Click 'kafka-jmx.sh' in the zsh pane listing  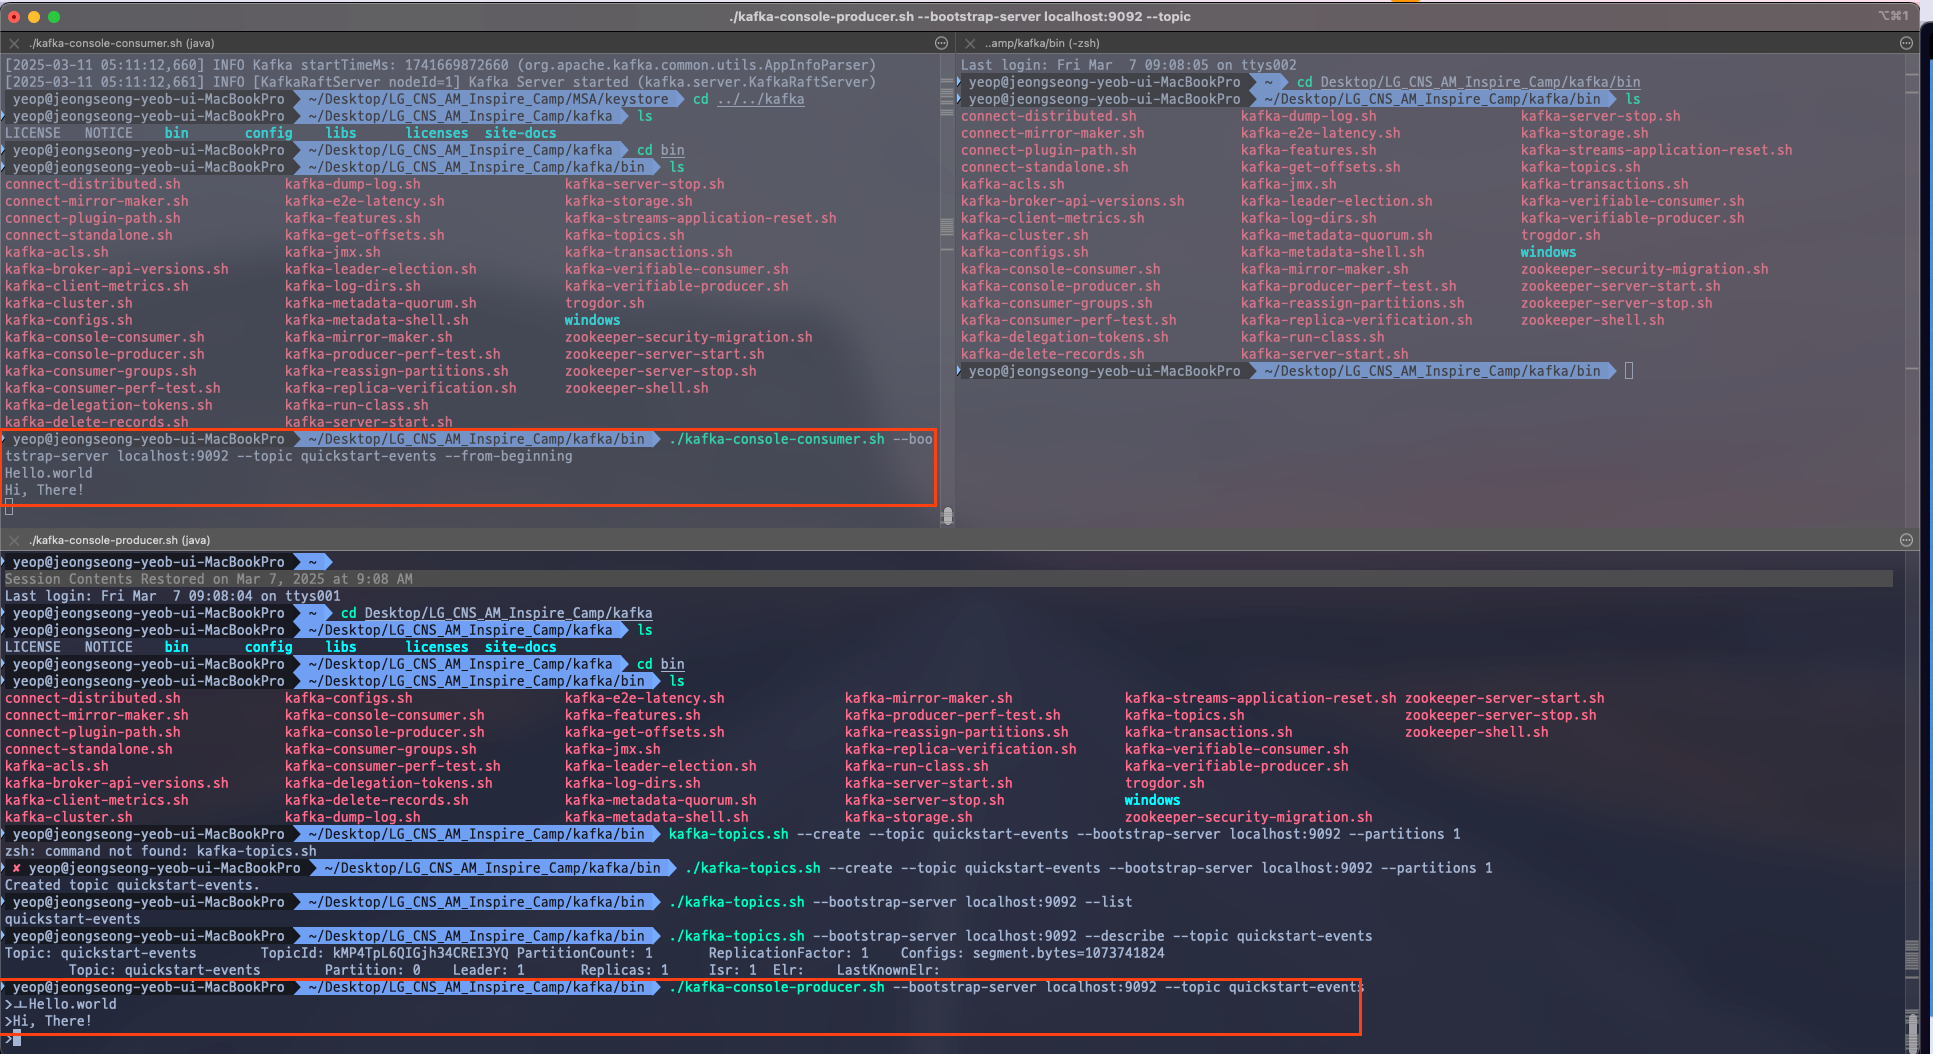pos(1288,184)
